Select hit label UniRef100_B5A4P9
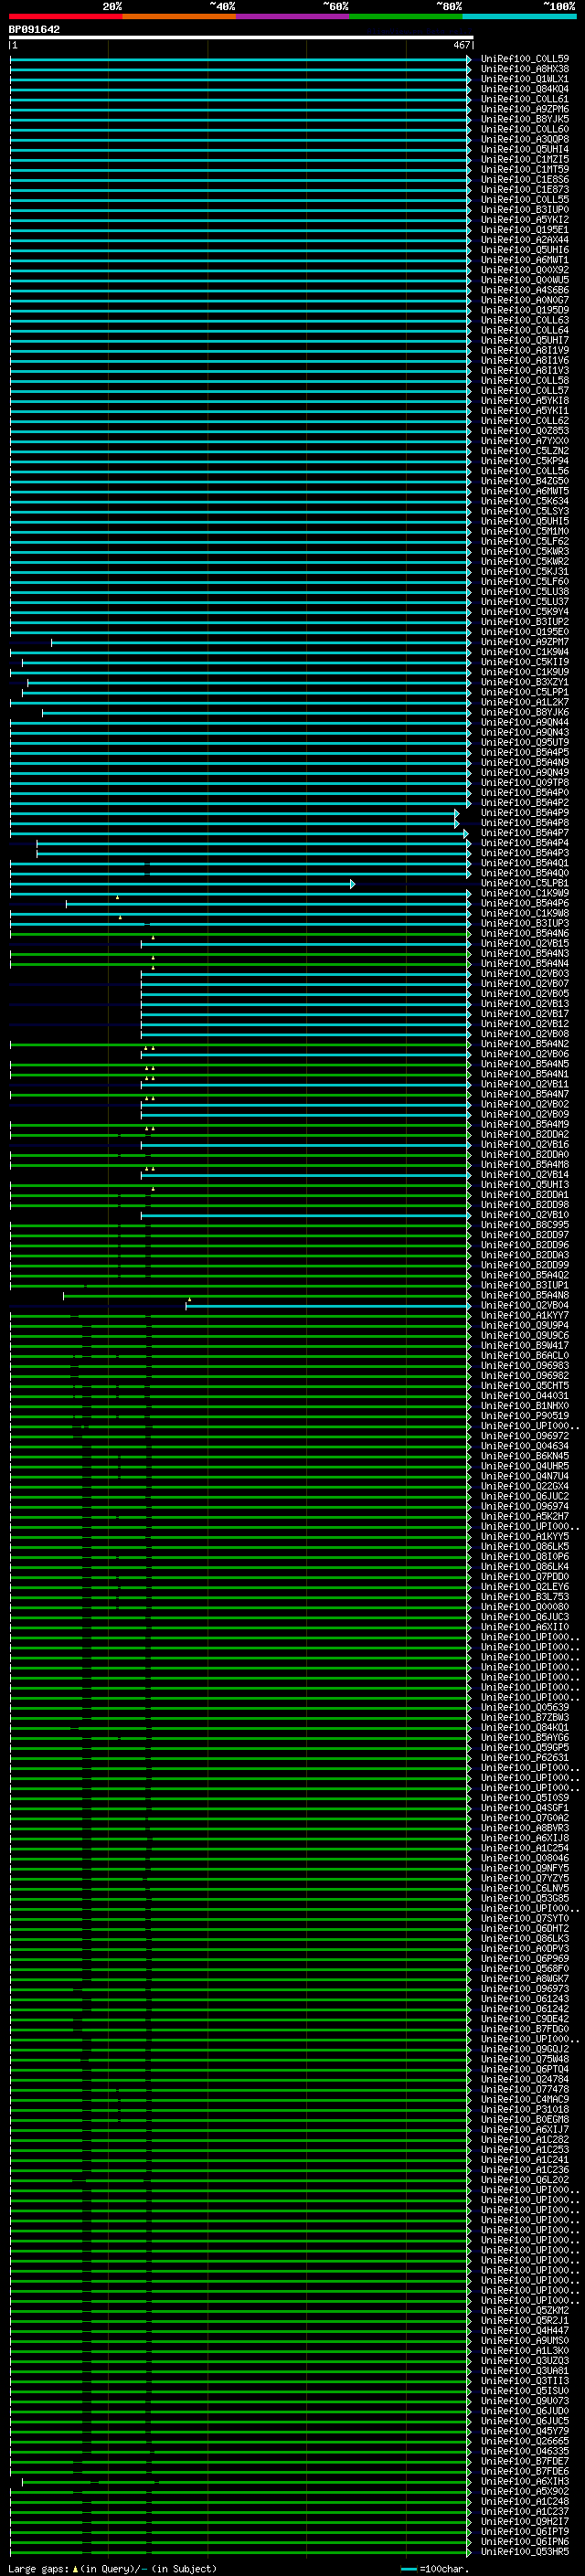Image resolution: width=585 pixels, height=2576 pixels. point(525,813)
